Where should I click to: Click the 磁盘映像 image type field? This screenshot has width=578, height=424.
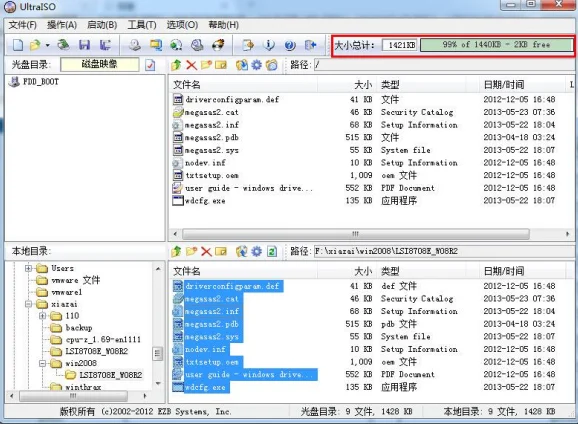click(100, 65)
